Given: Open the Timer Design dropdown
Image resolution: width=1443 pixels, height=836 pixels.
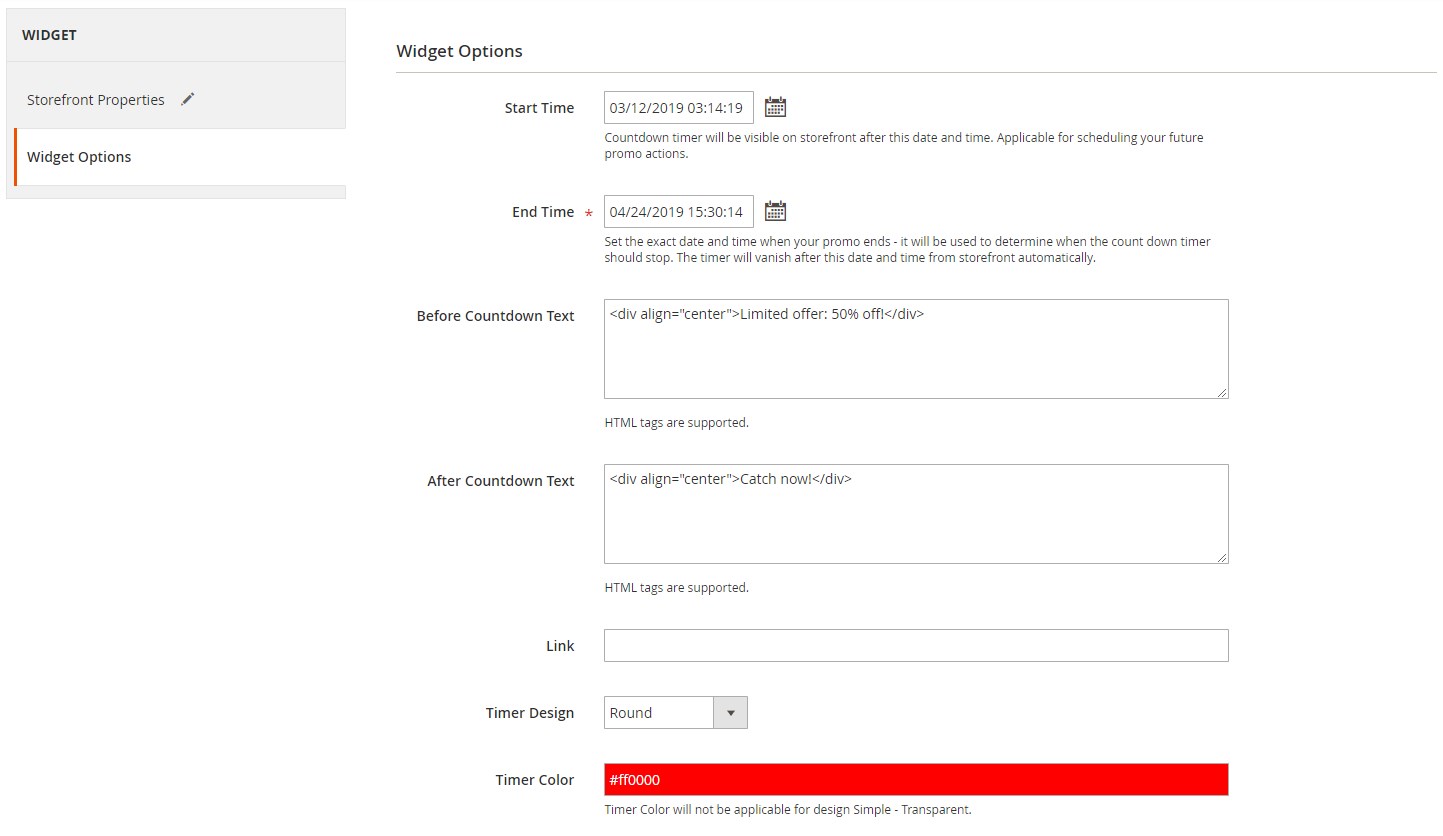Looking at the screenshot, I should pyautogui.click(x=676, y=712).
